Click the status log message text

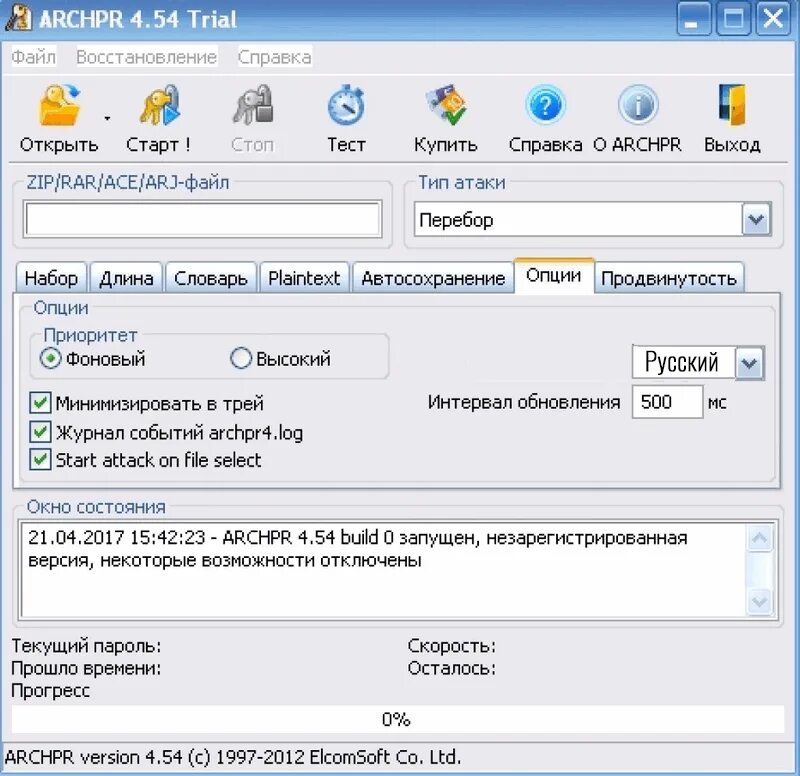click(x=357, y=549)
